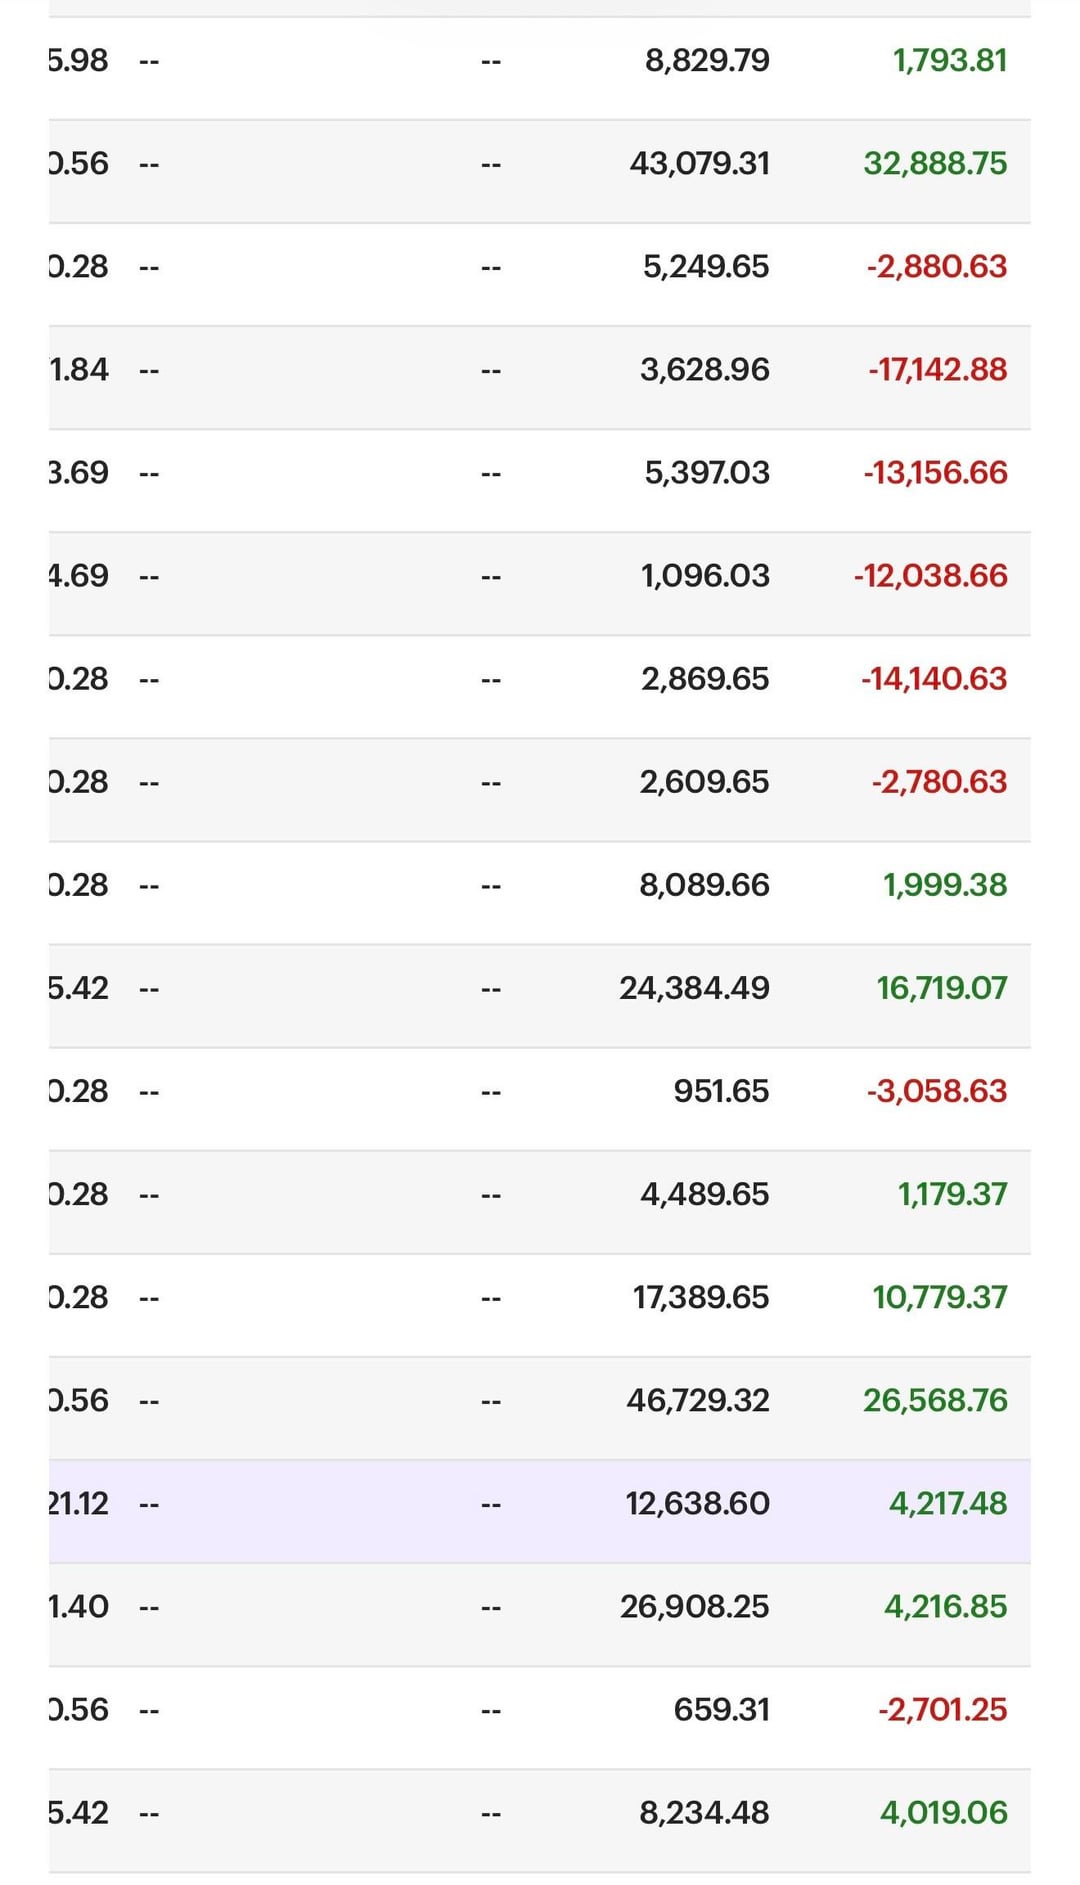Select the green 26,568.76 gain value
The width and height of the screenshot is (1080, 1885).
click(935, 1400)
